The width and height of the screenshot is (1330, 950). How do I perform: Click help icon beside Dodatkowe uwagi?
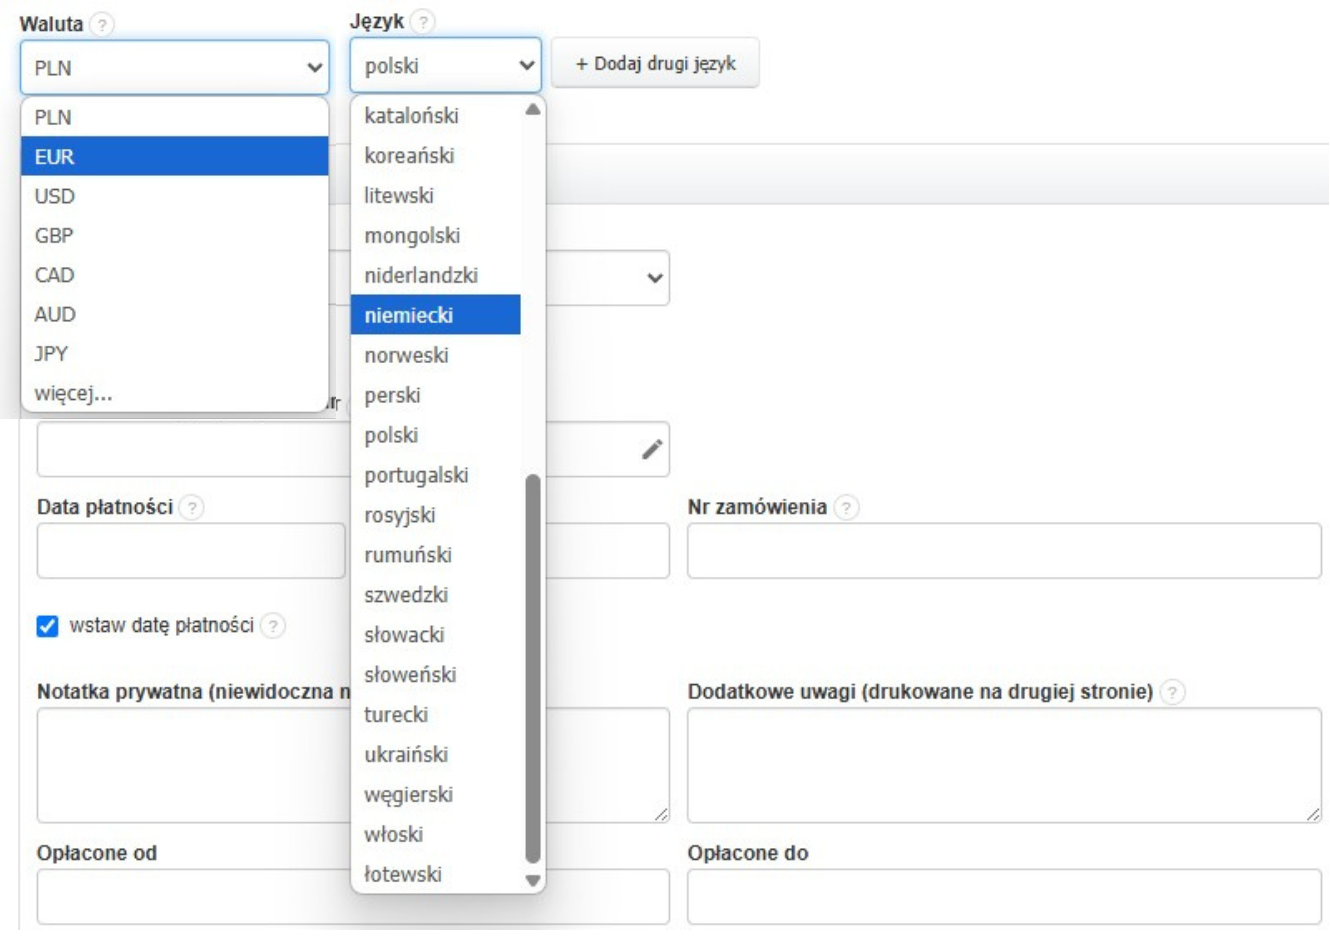click(1173, 692)
